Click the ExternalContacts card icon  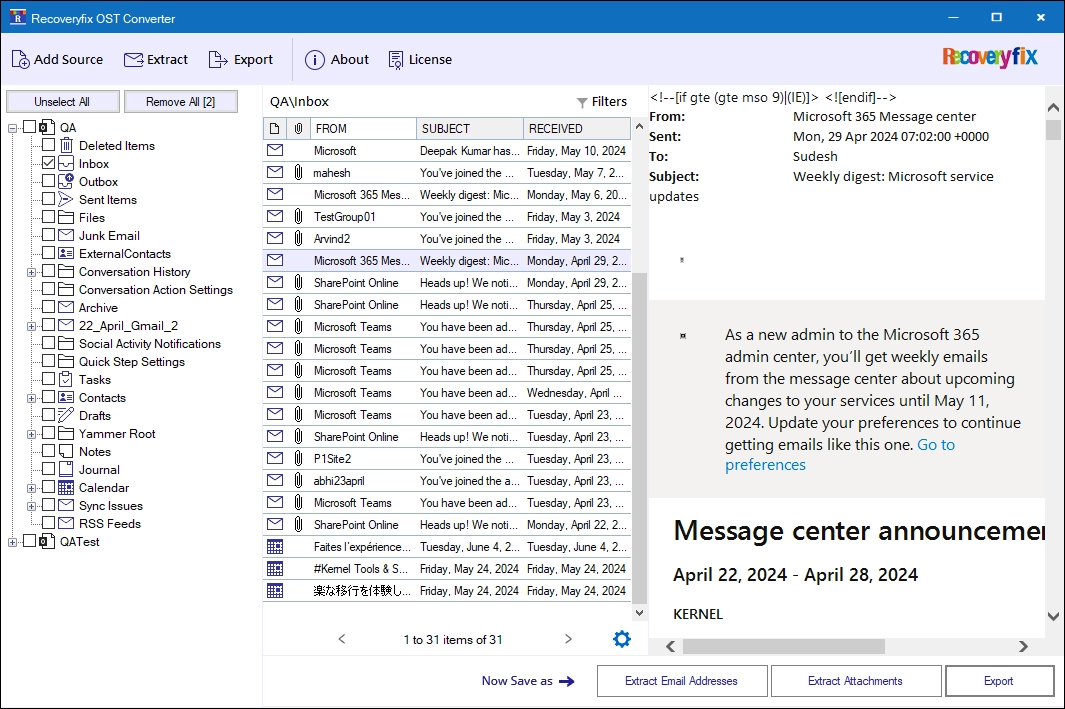pyautogui.click(x=66, y=253)
